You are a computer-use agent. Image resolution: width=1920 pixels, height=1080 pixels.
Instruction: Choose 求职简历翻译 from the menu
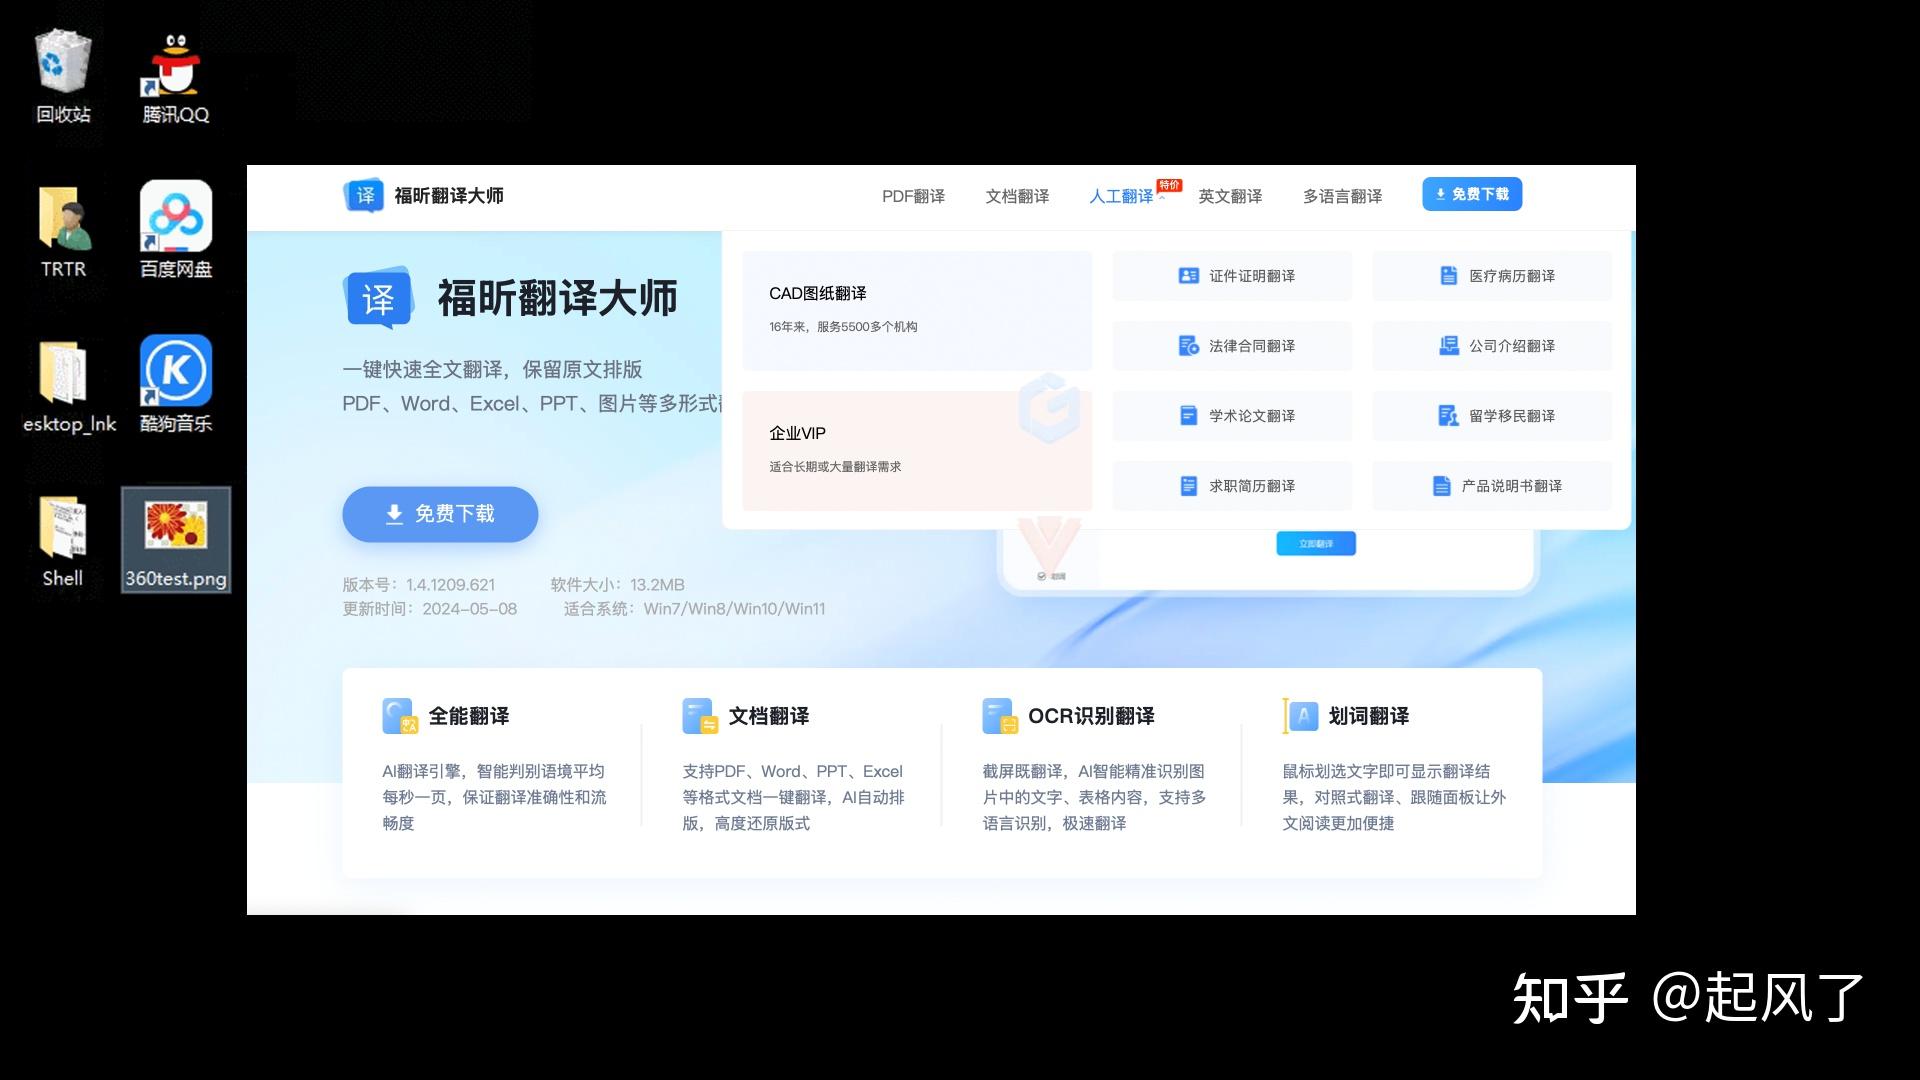[1232, 486]
